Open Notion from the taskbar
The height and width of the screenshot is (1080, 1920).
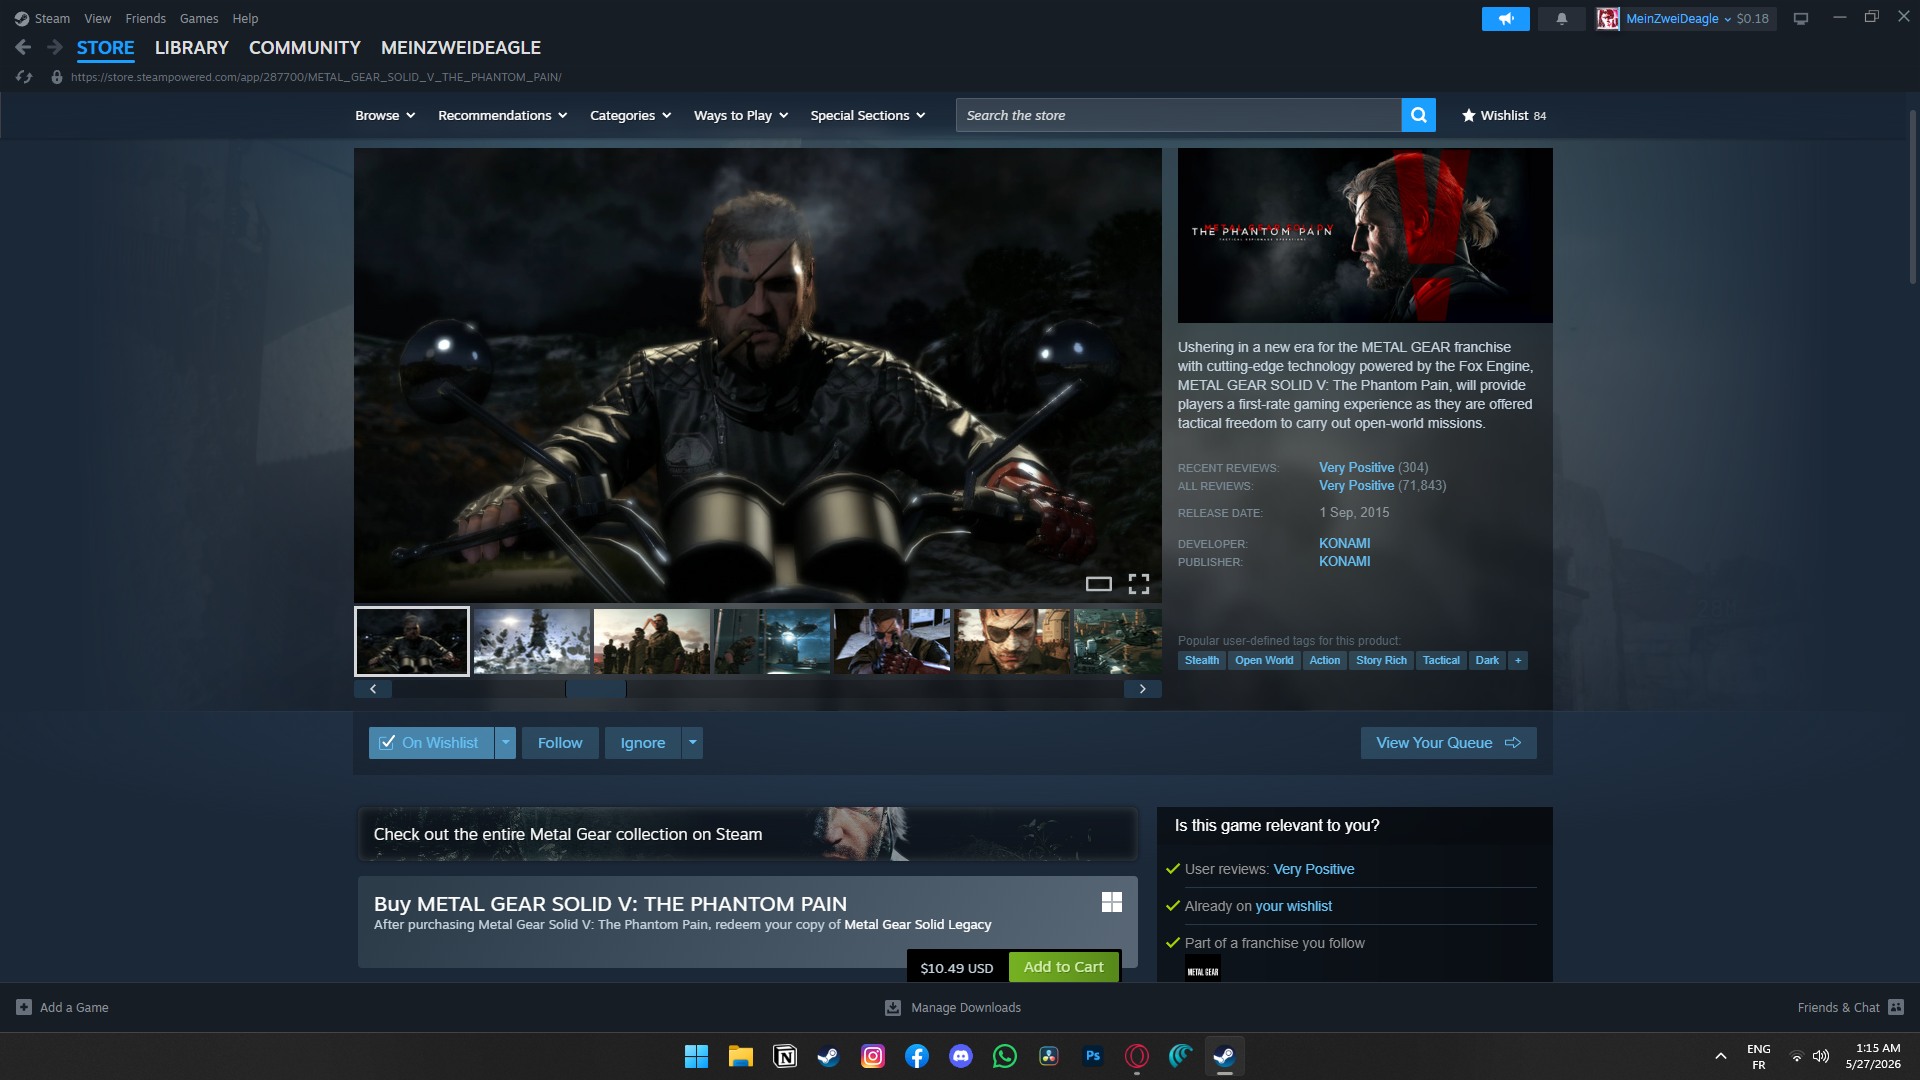pos(785,1056)
